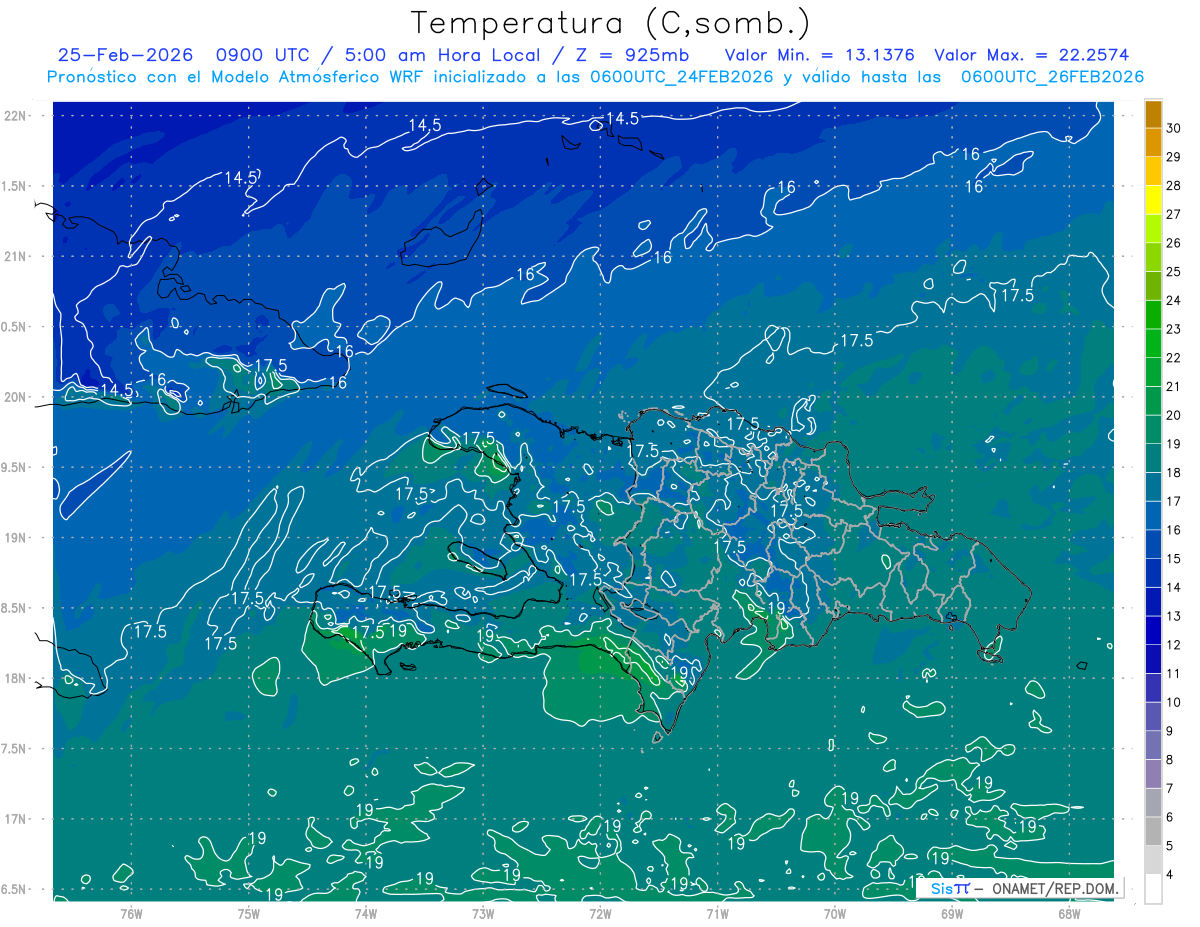The width and height of the screenshot is (1200, 927).
Task: Click the '70W' longitude axis label
Action: click(x=835, y=913)
